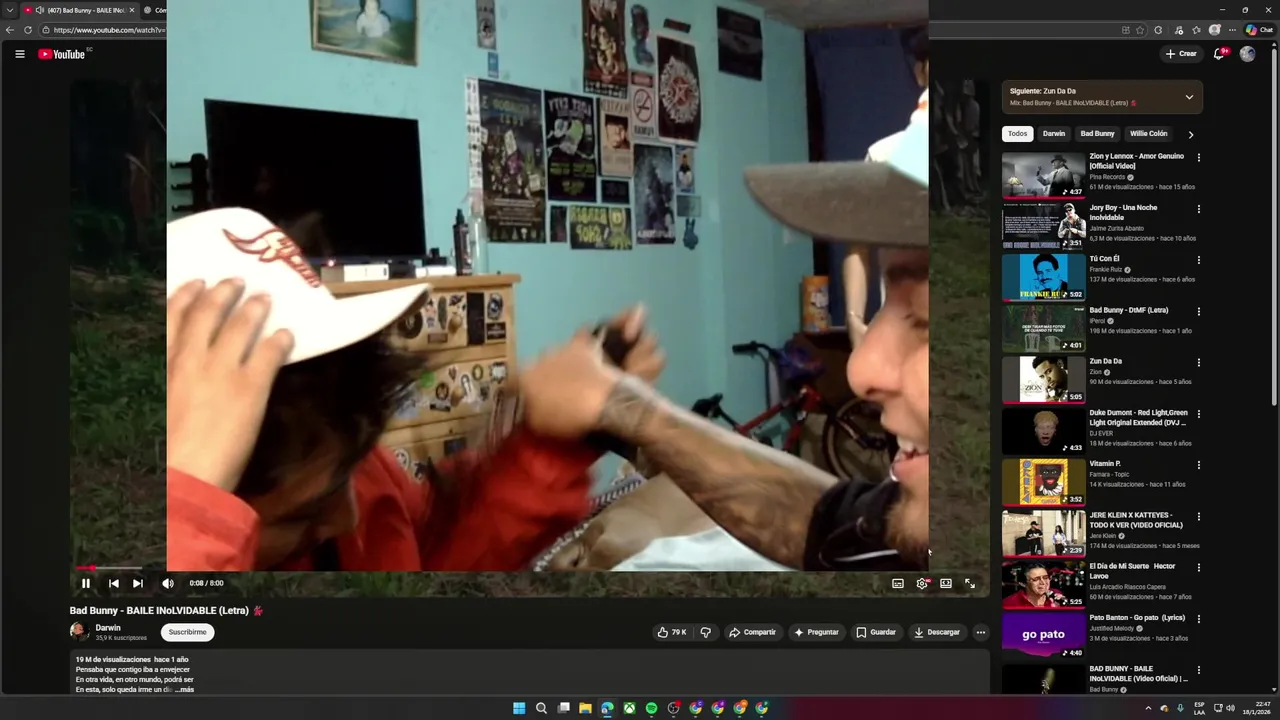Expand the description with ...más
Screen dimensions: 1280x720
point(185,690)
